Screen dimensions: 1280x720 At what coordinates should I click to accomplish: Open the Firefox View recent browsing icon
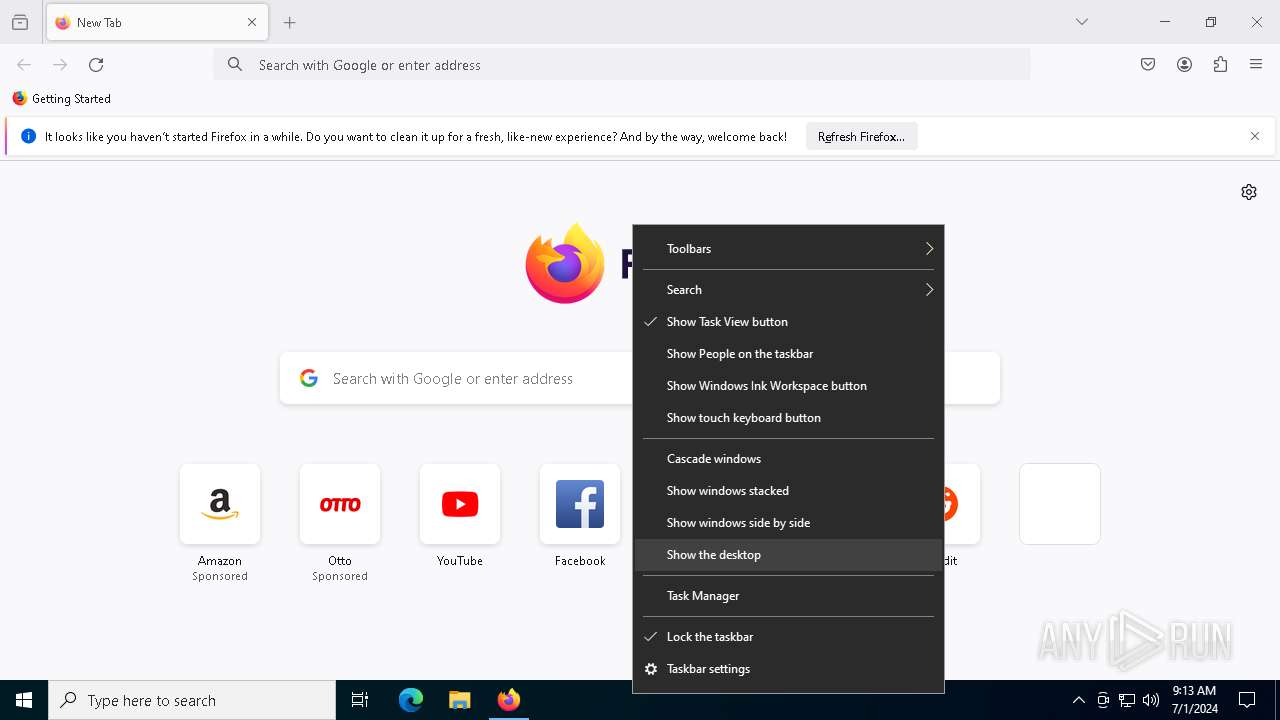tap(20, 22)
